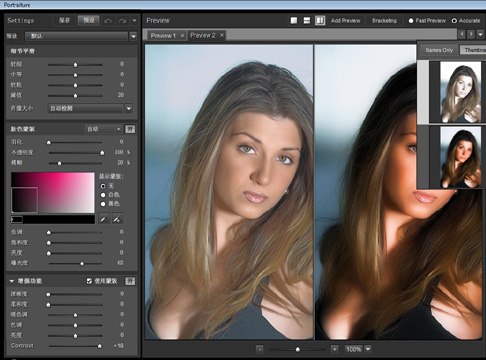Toggle the enhancements section on/off button
The height and width of the screenshot is (360, 486).
[130, 281]
